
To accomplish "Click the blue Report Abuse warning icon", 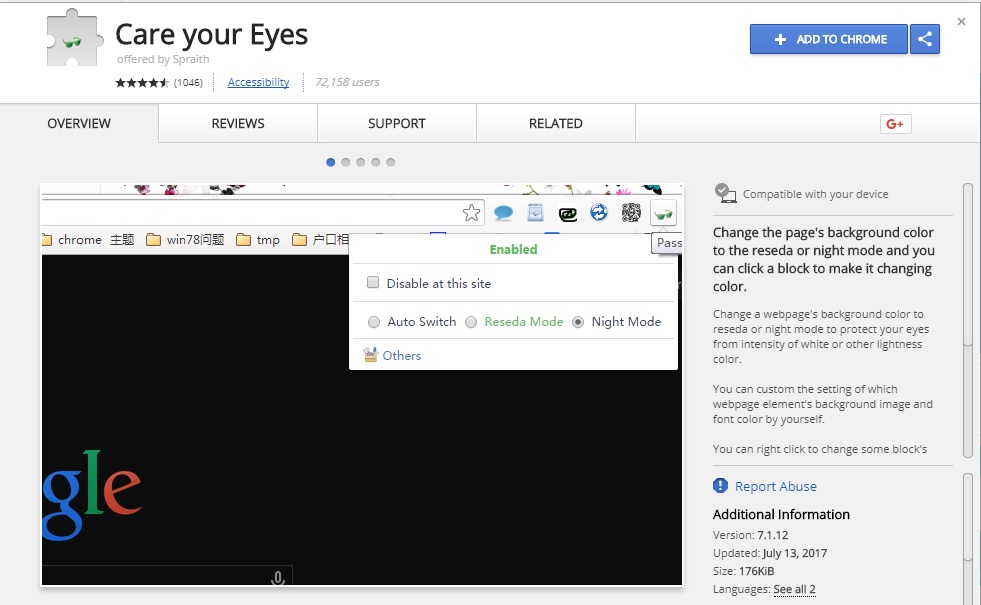I will [720, 486].
